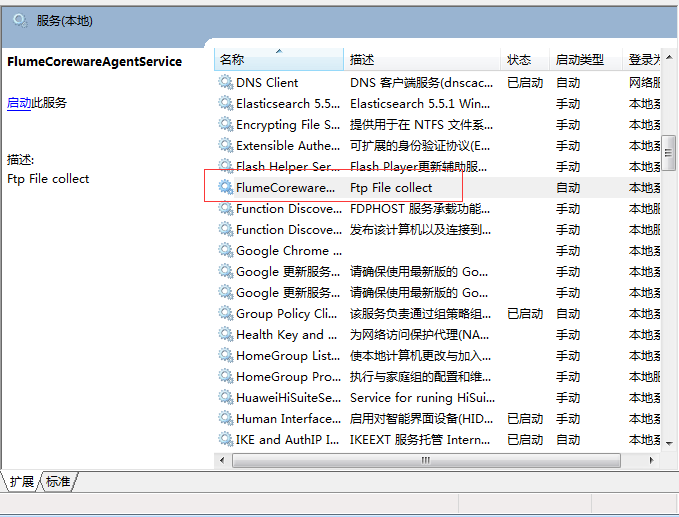Click the horizontal scrollbar right arrow

652,460
